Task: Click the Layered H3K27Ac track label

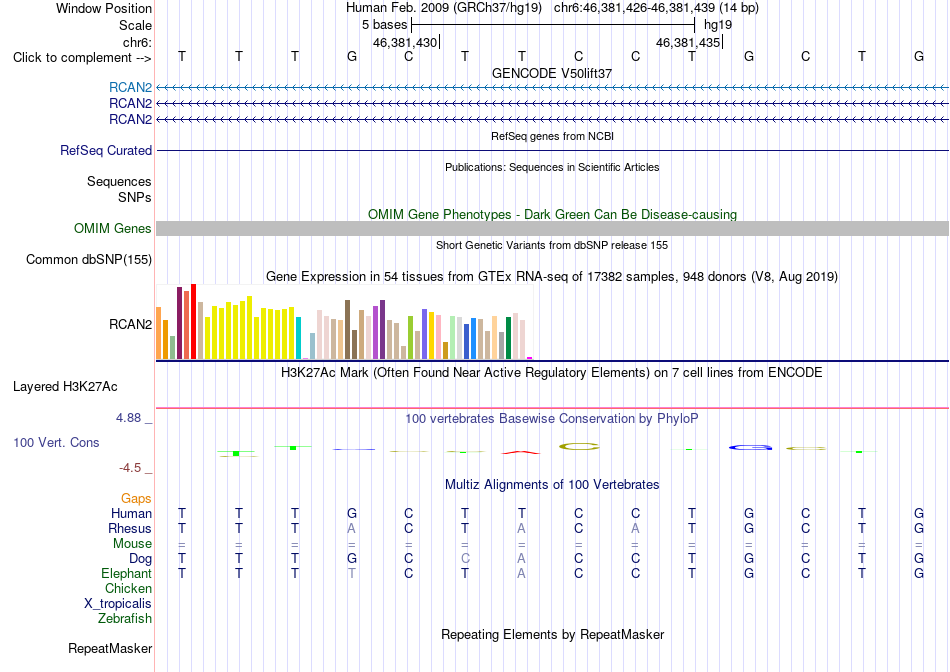Action: tap(65, 387)
